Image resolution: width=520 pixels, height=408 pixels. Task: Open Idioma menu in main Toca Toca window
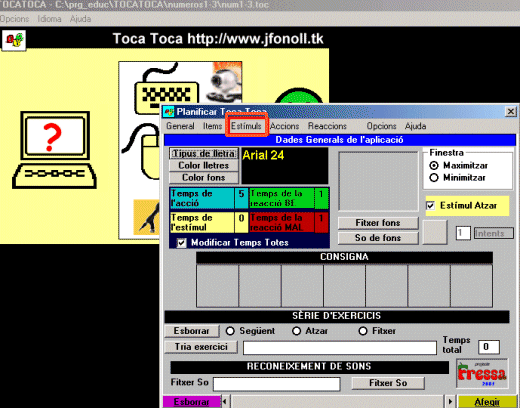tap(49, 19)
